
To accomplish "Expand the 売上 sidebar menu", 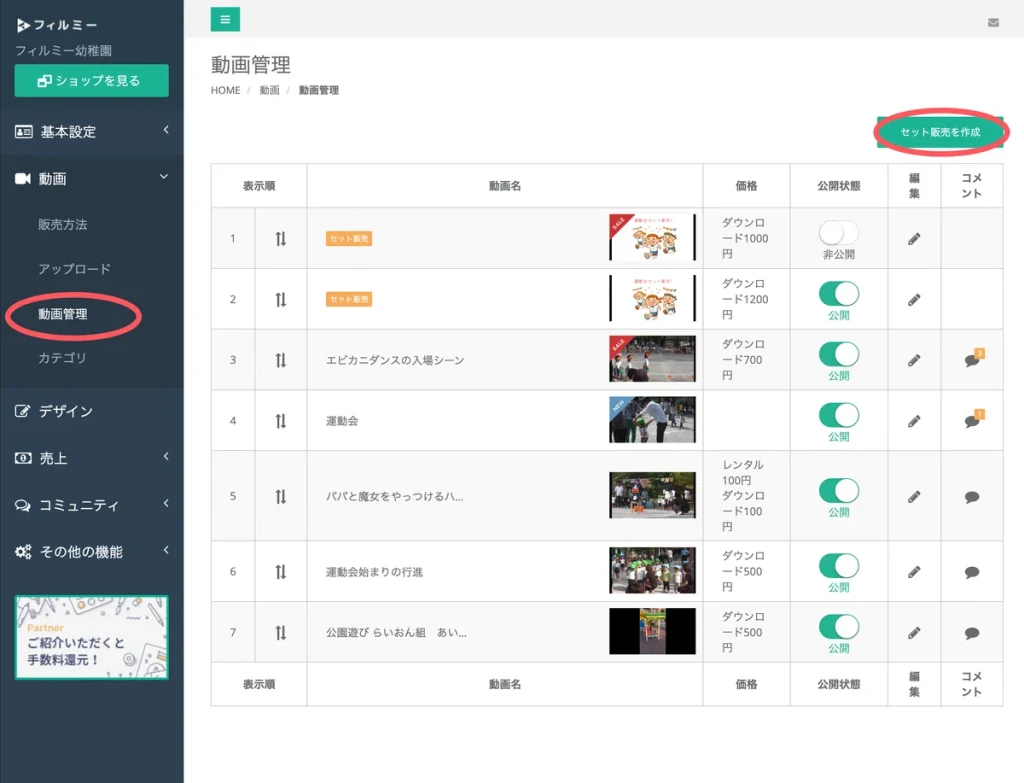I will pos(91,458).
